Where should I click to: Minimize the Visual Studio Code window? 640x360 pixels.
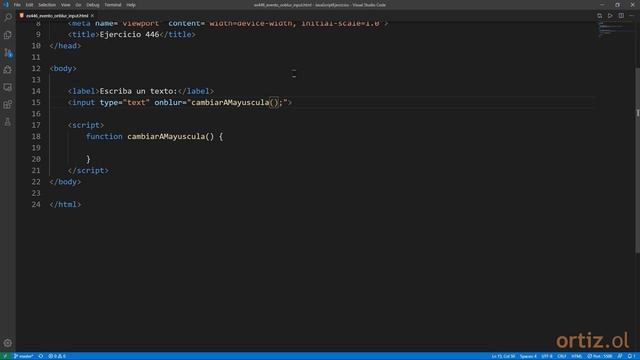tap(602, 5)
